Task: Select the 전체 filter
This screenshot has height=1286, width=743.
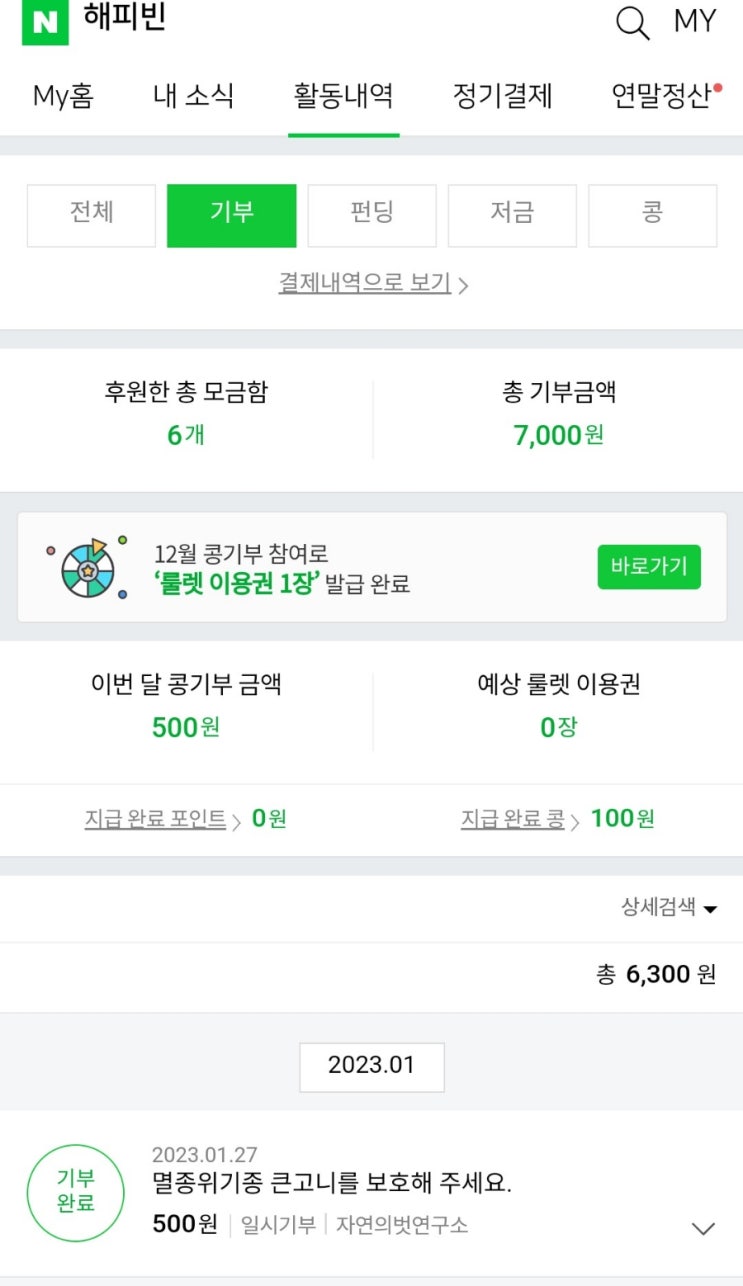Action: 91,215
